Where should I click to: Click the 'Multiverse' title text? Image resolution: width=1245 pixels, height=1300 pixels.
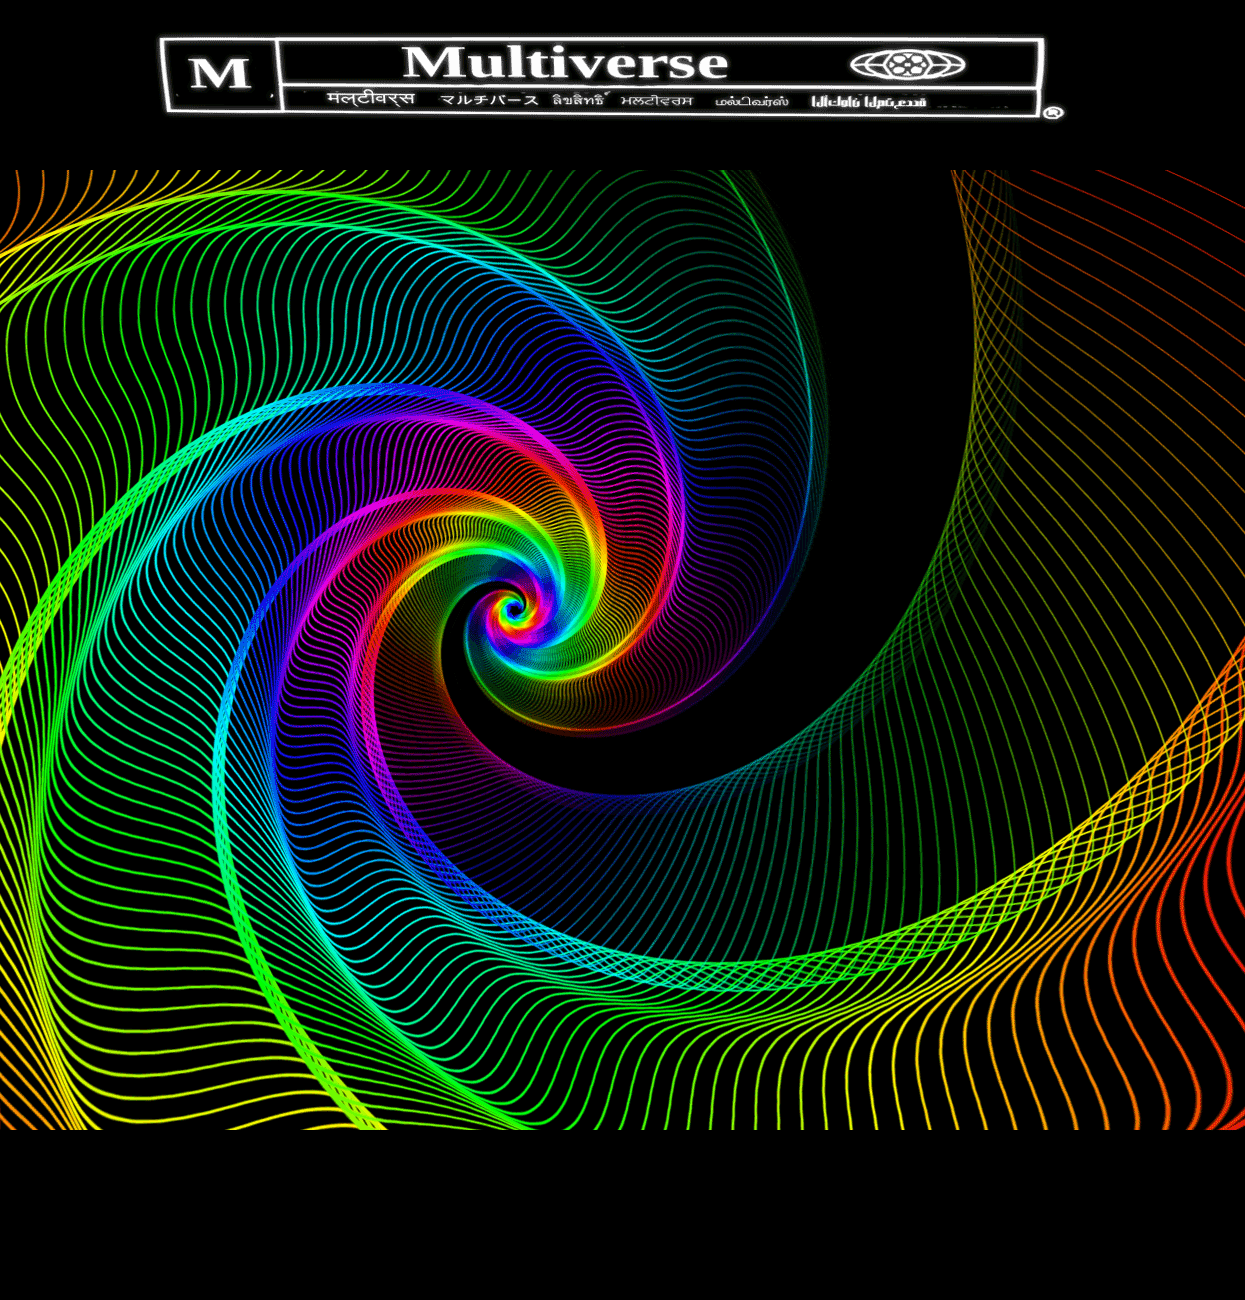pos(565,63)
